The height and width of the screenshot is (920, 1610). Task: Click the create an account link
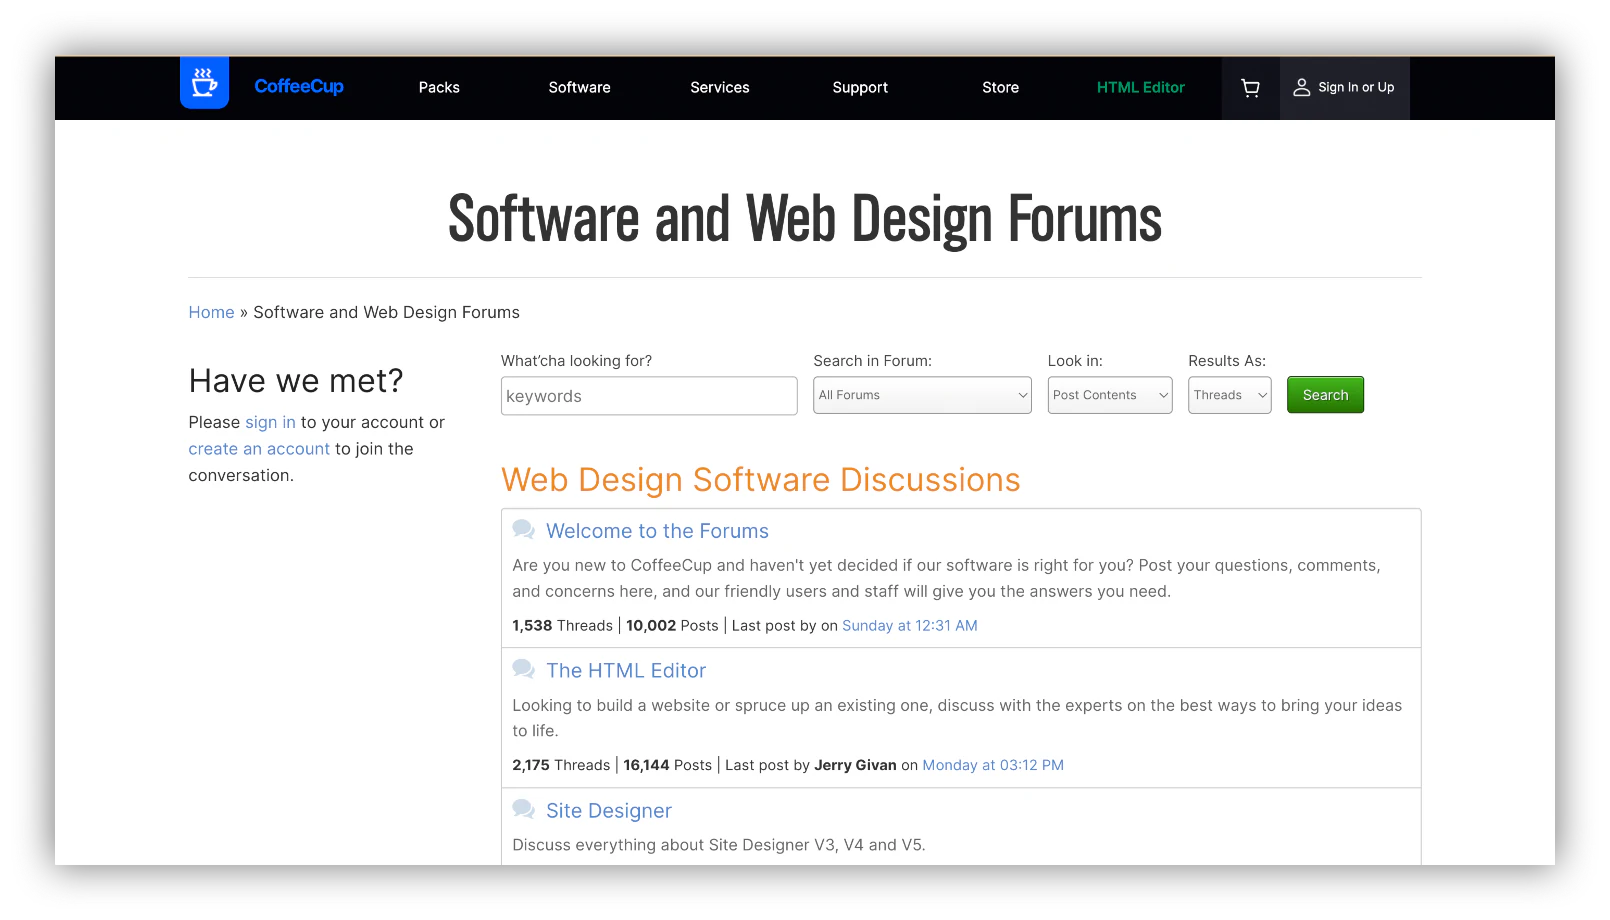259,449
